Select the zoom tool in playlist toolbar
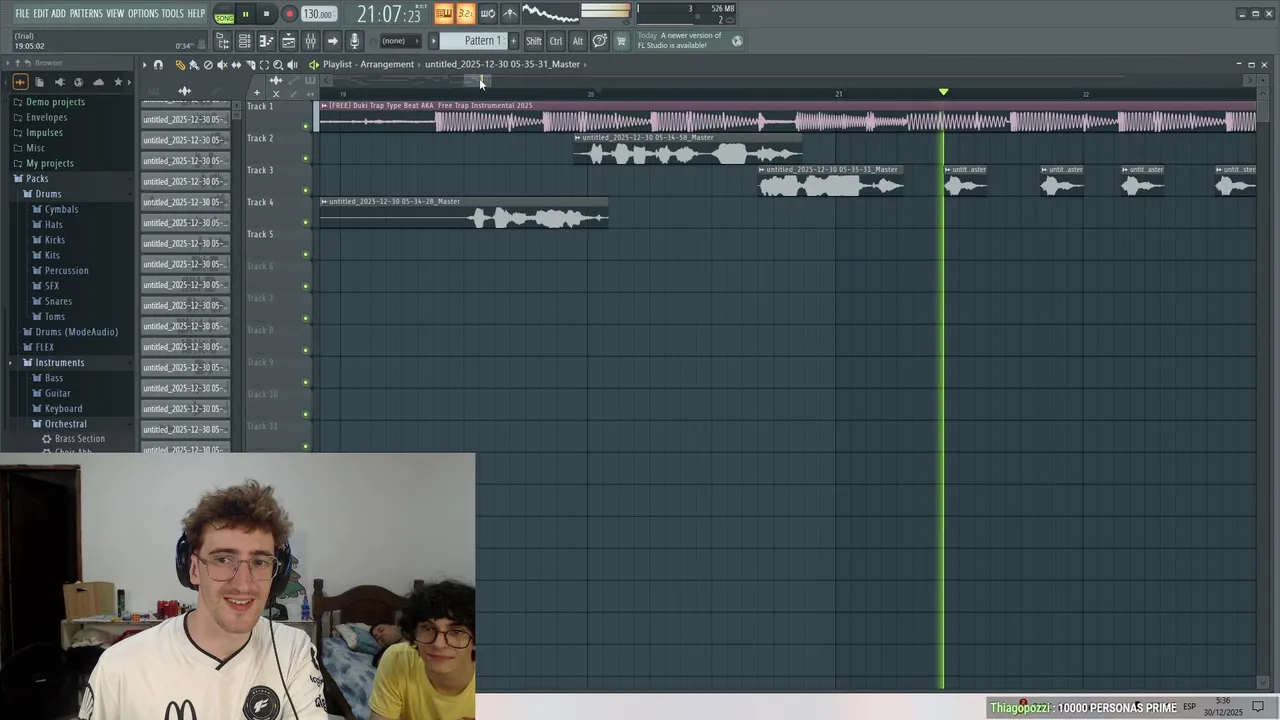The height and width of the screenshot is (720, 1280). (x=278, y=65)
